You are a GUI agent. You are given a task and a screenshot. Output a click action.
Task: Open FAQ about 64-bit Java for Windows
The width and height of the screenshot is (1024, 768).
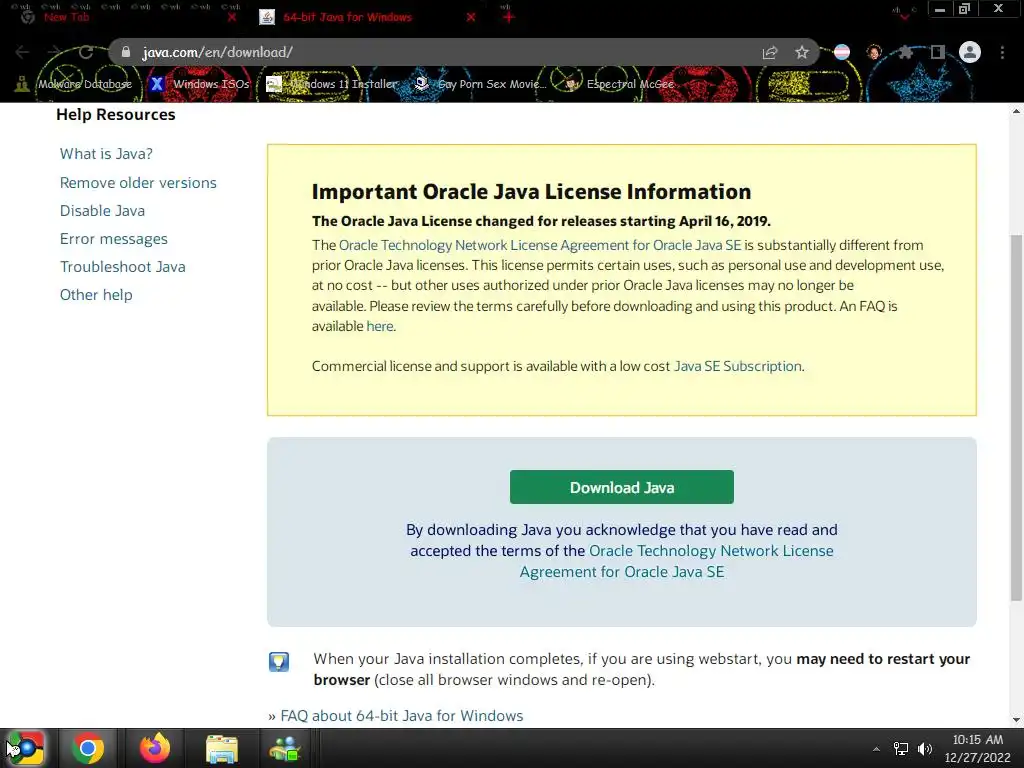(x=402, y=716)
